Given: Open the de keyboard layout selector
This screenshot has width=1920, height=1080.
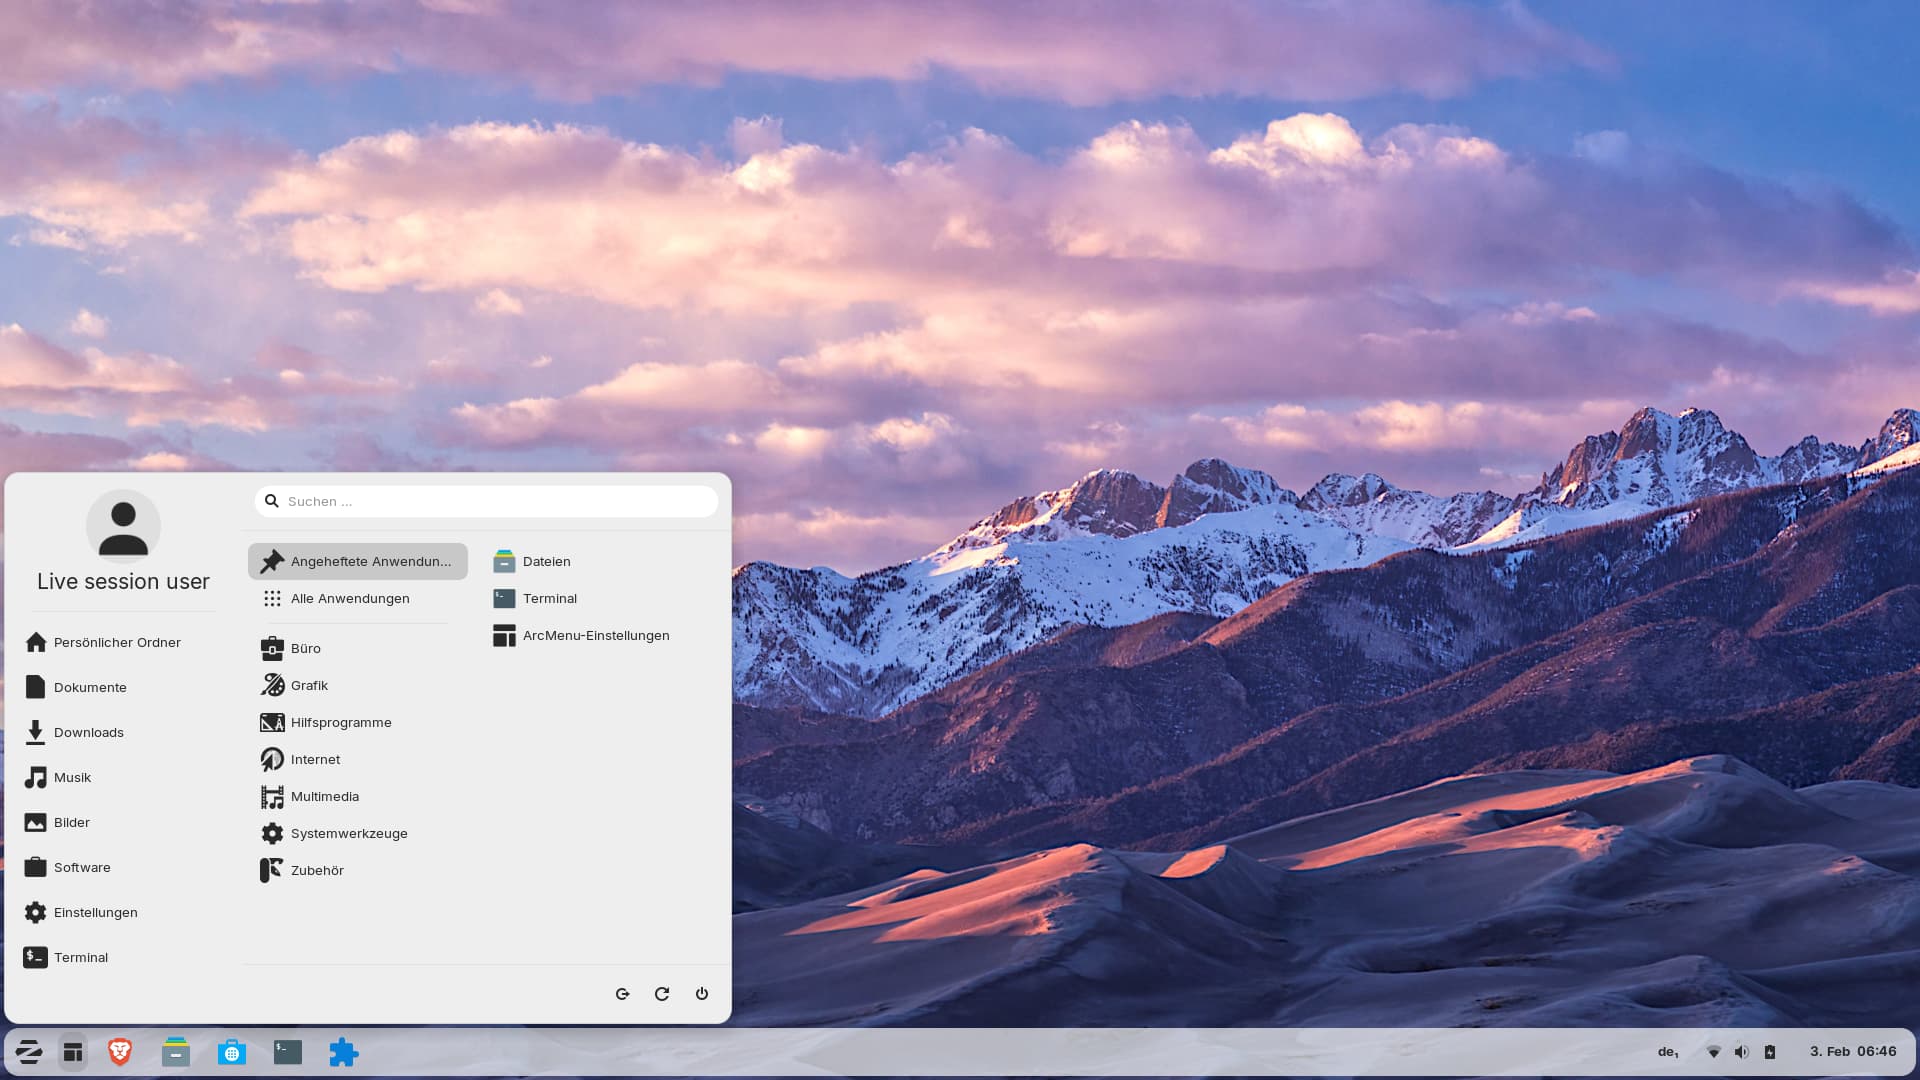Looking at the screenshot, I should (x=1668, y=1052).
